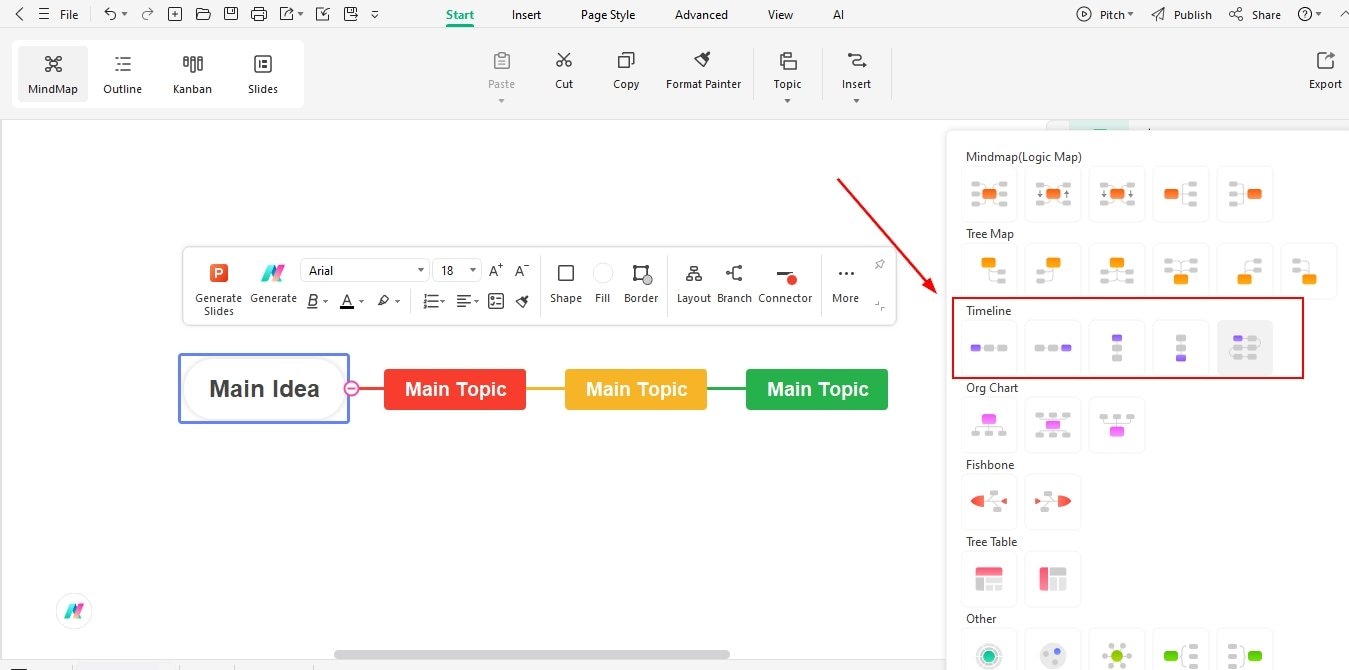Screen dimensions: 1349x670
Task: Open the Connector tool on the floating toolbar
Action: [x=785, y=285]
